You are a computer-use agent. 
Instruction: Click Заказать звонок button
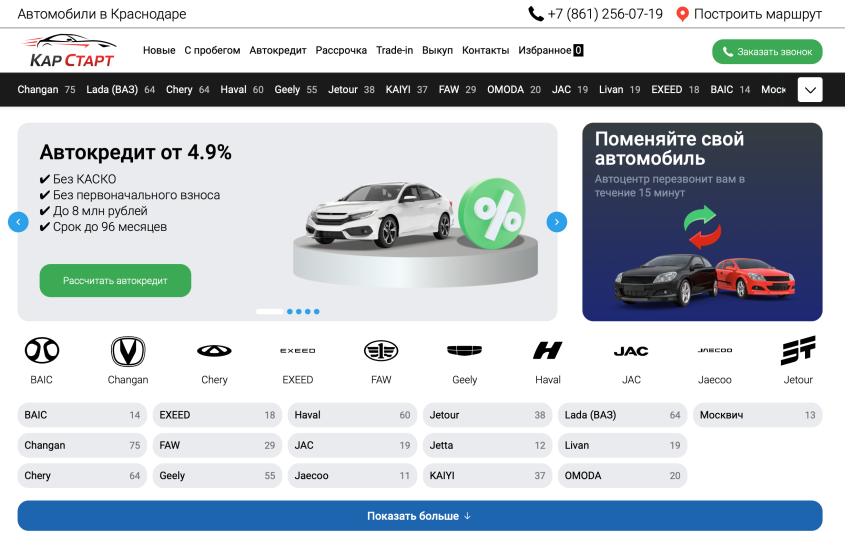tap(767, 52)
